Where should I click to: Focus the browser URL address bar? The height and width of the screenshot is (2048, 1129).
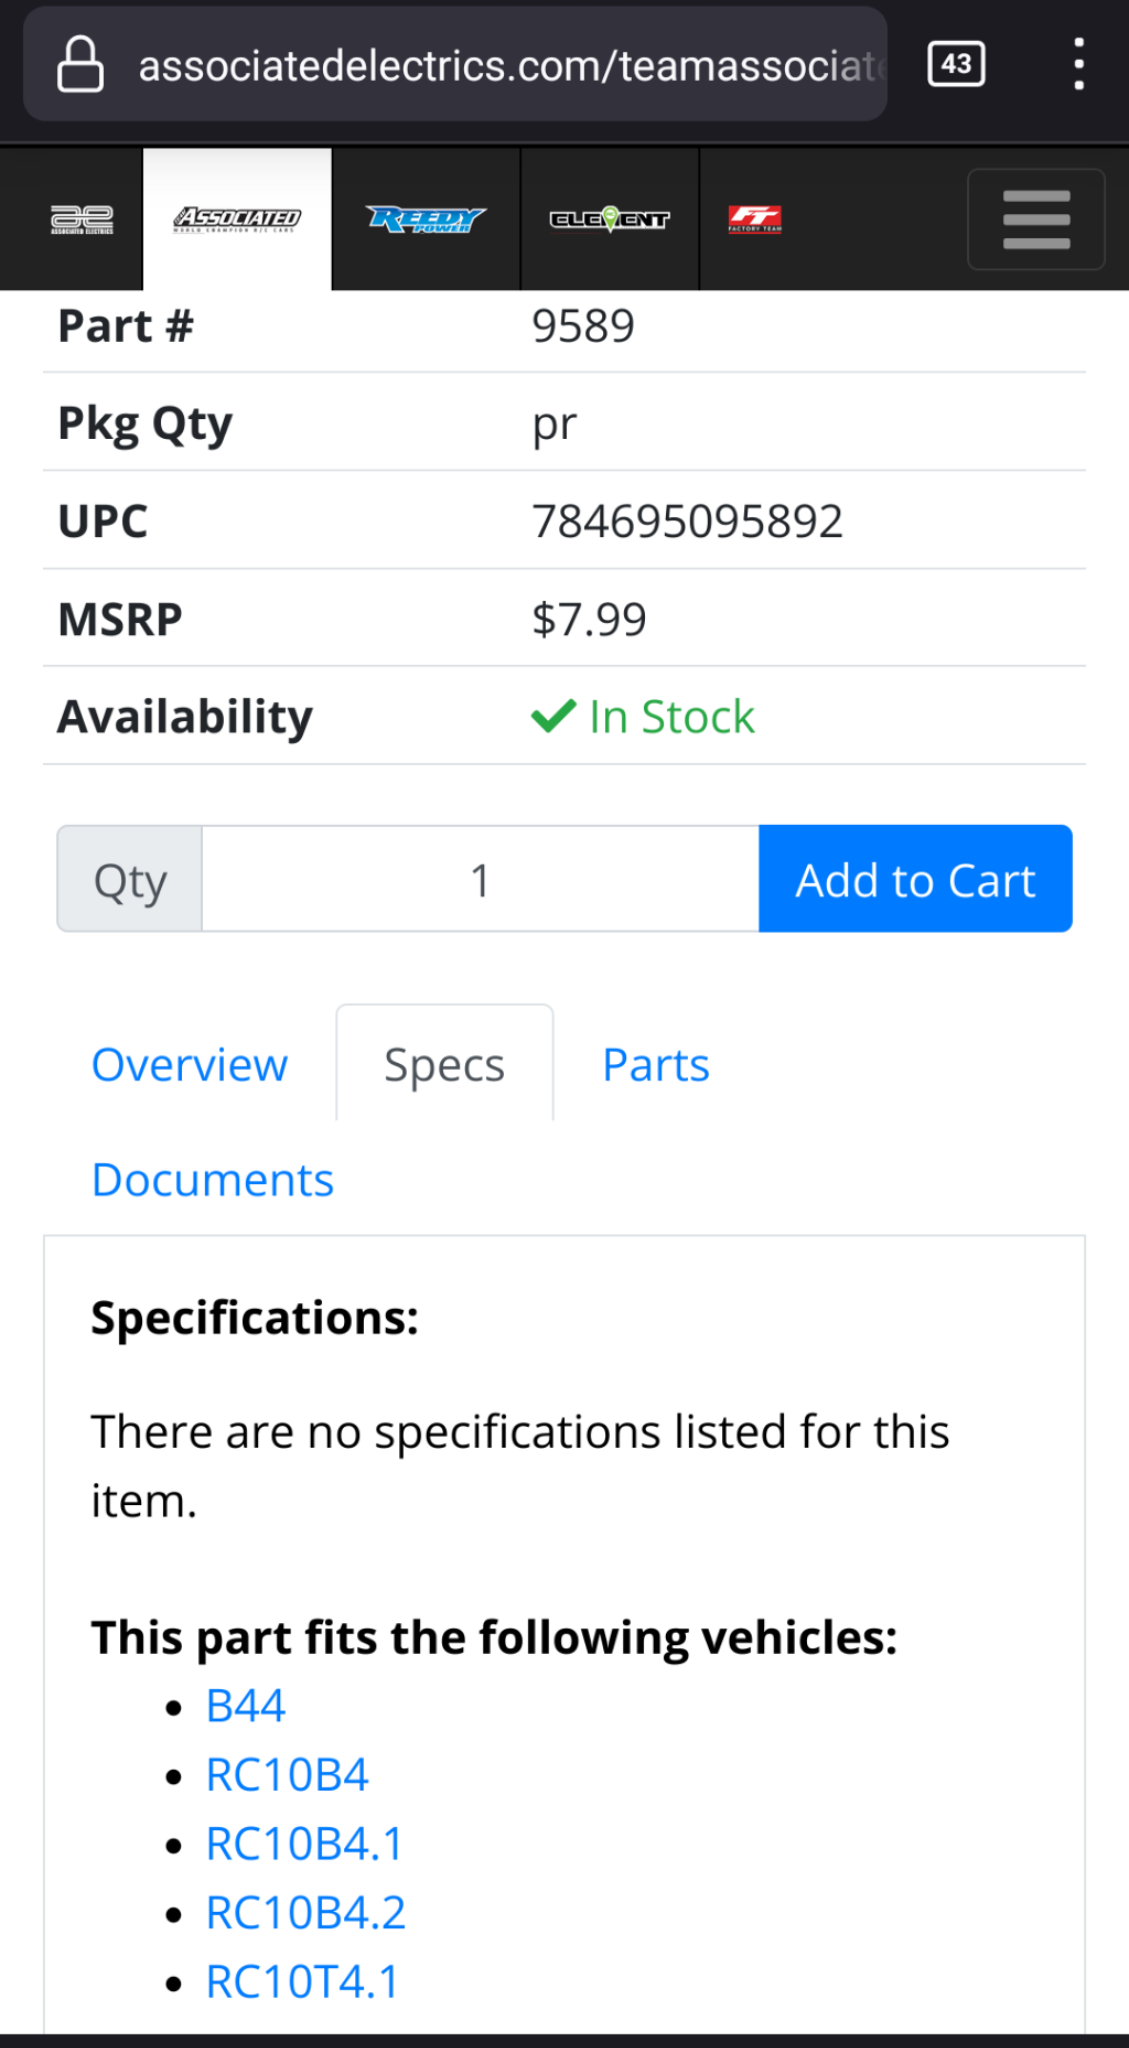pyautogui.click(x=455, y=64)
